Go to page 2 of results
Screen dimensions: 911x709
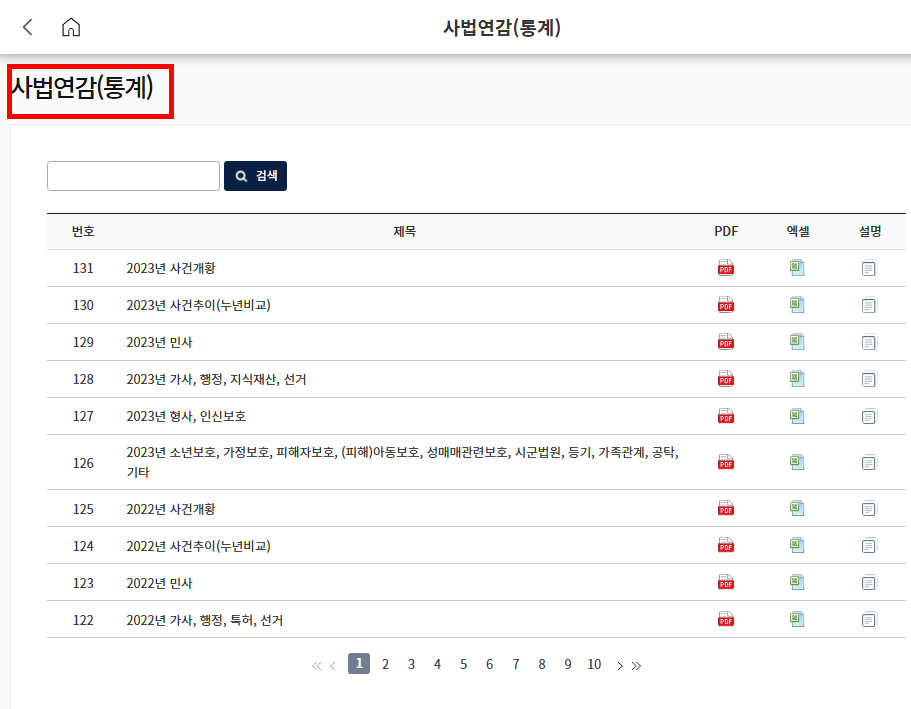coord(385,664)
